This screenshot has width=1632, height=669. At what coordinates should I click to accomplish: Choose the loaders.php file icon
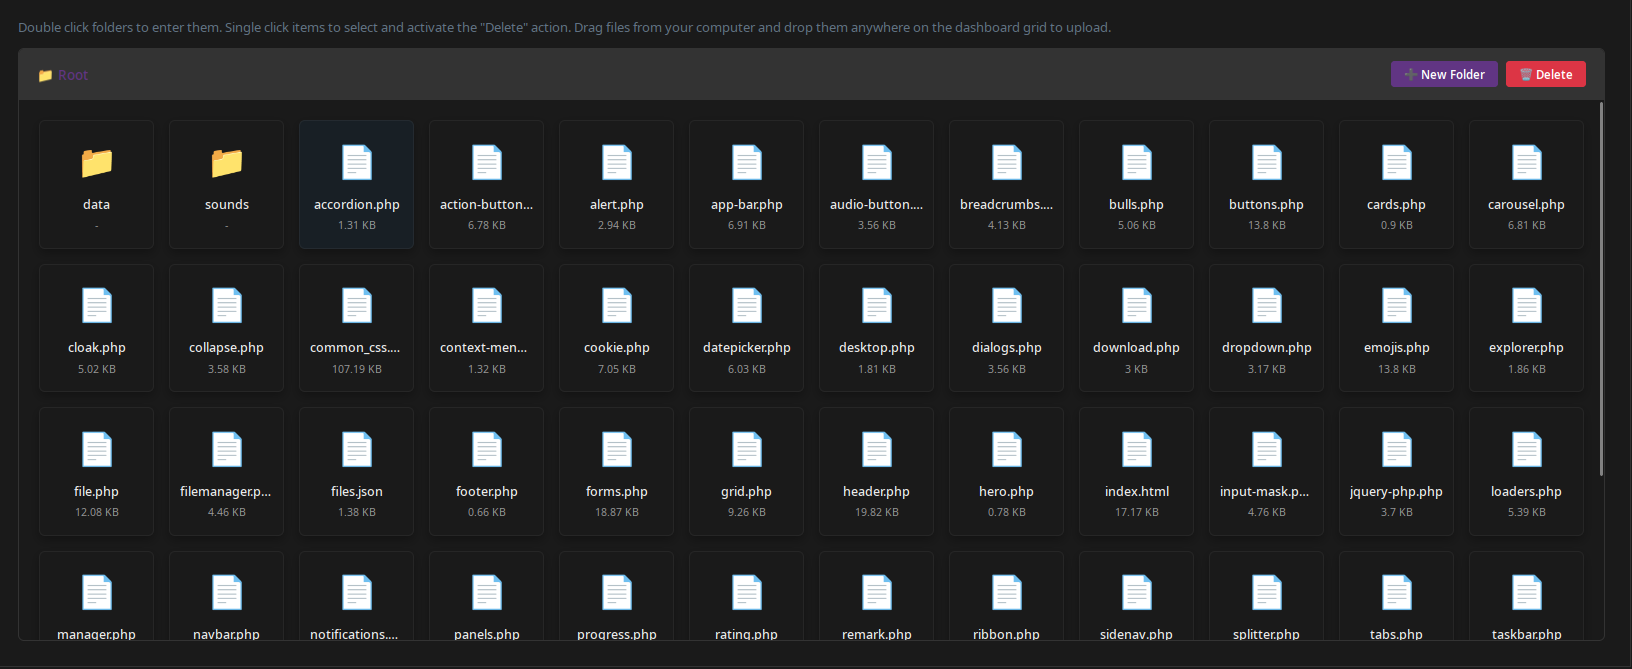tap(1527, 450)
